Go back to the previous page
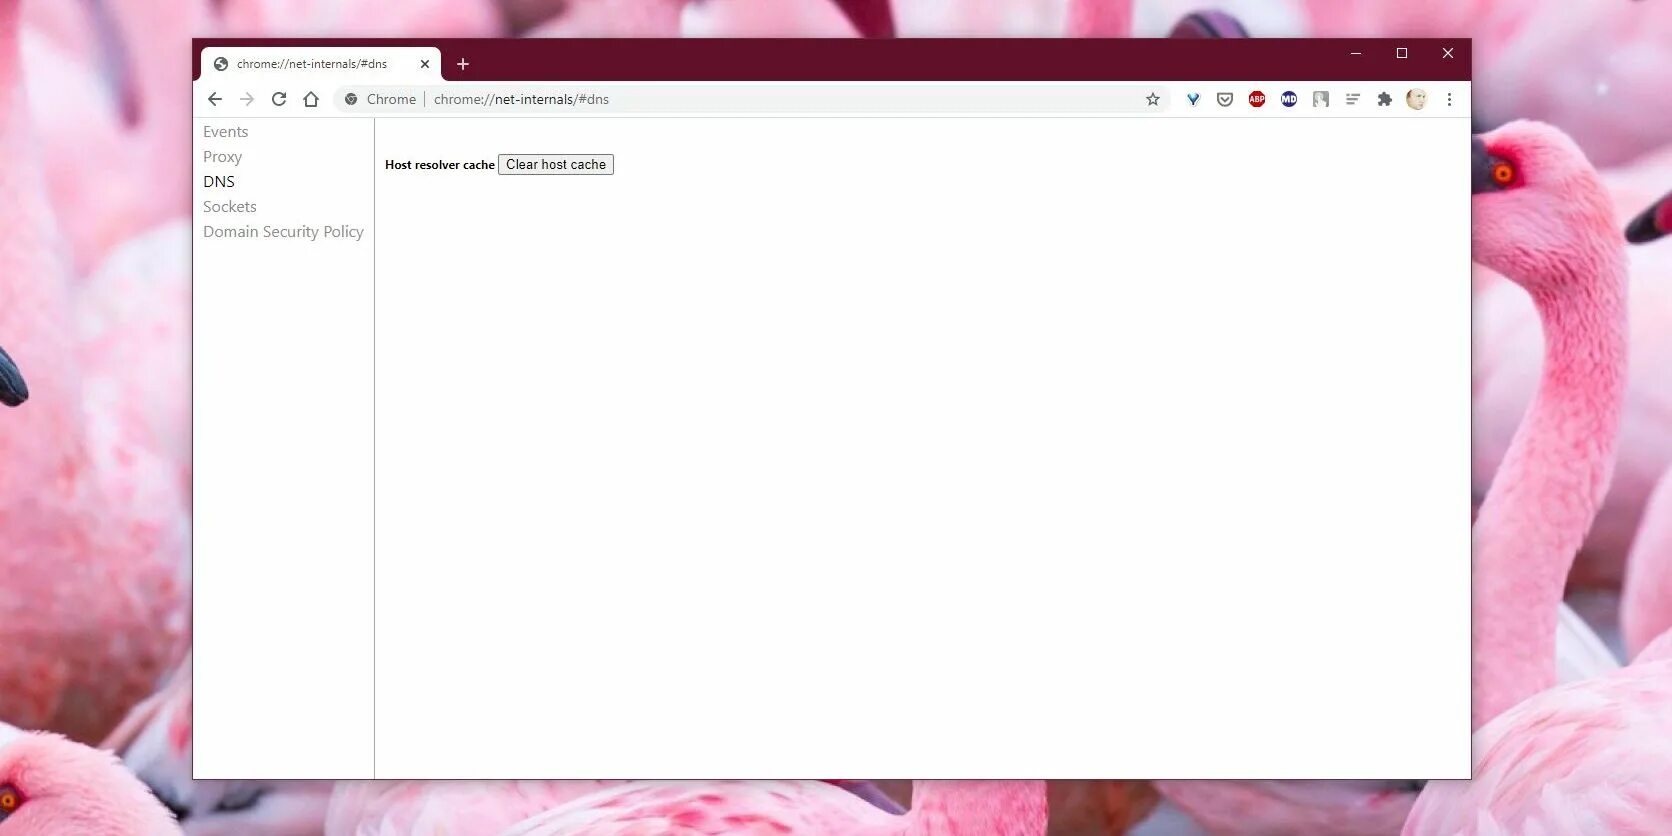The height and width of the screenshot is (836, 1672). click(x=215, y=99)
